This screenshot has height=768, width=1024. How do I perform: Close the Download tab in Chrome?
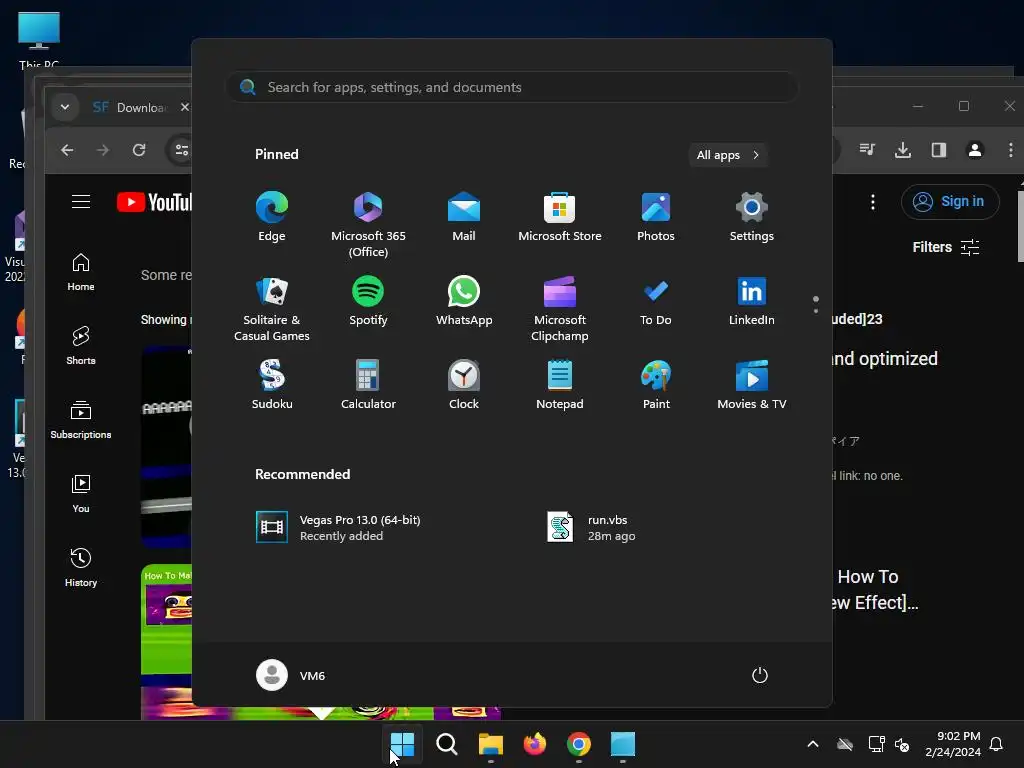[185, 107]
